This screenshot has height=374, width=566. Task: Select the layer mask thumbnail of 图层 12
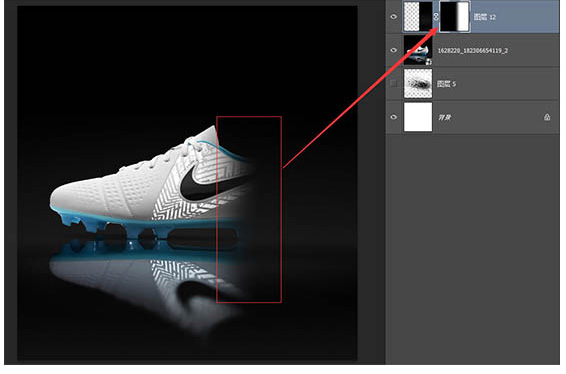pos(455,17)
